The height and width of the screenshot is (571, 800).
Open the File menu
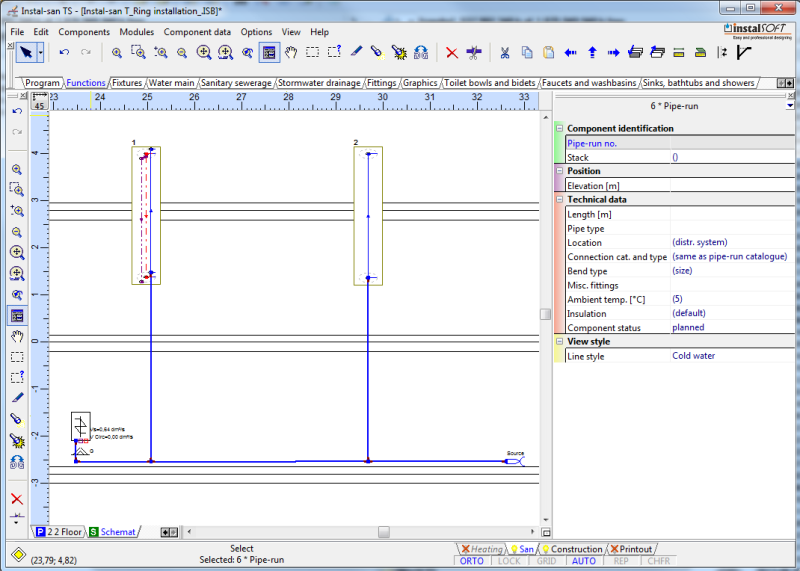[17, 32]
